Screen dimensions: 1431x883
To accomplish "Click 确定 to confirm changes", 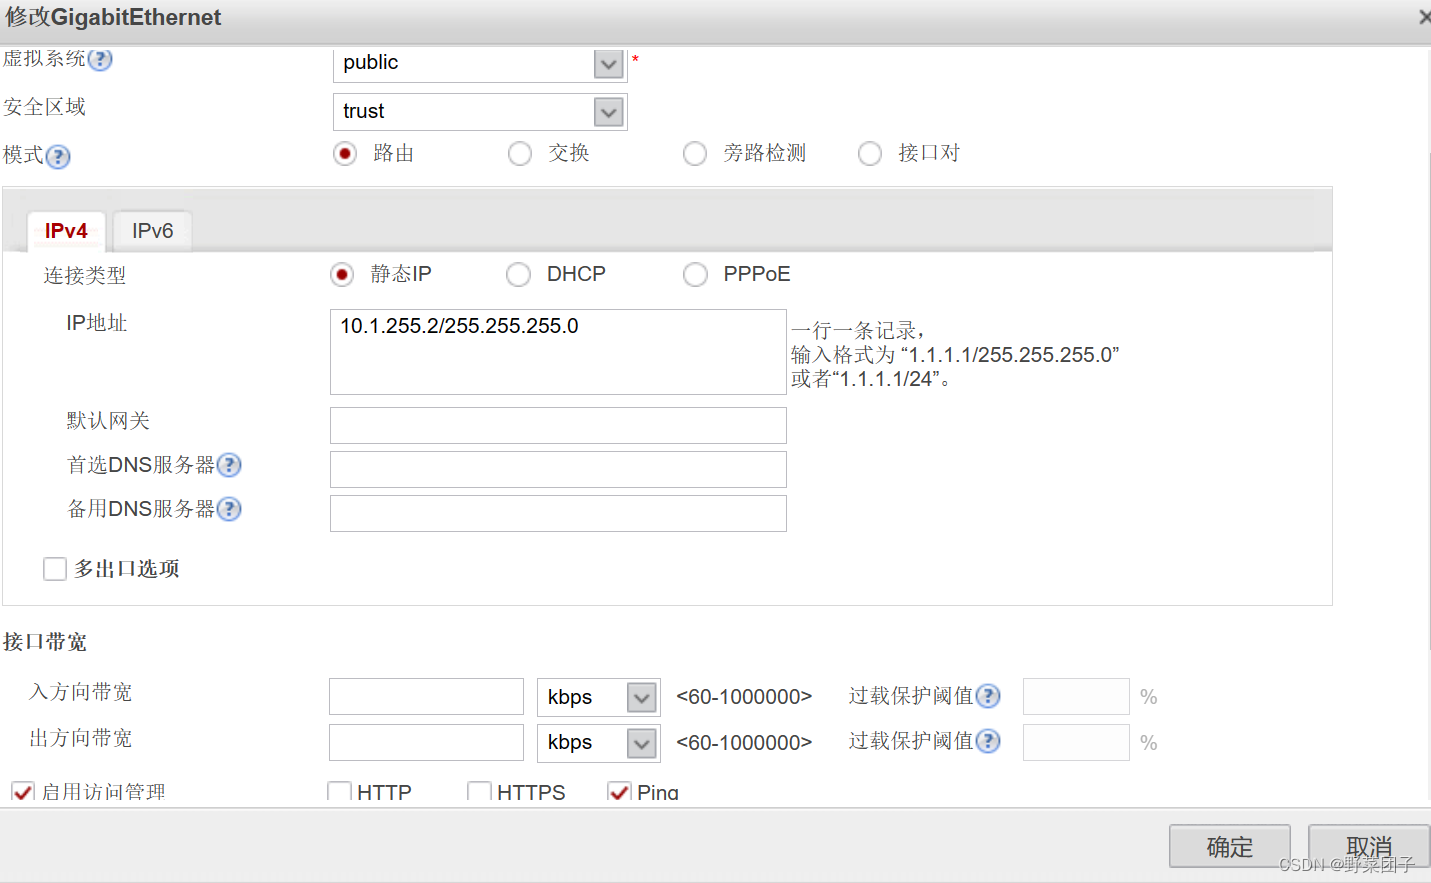I will coord(1230,847).
